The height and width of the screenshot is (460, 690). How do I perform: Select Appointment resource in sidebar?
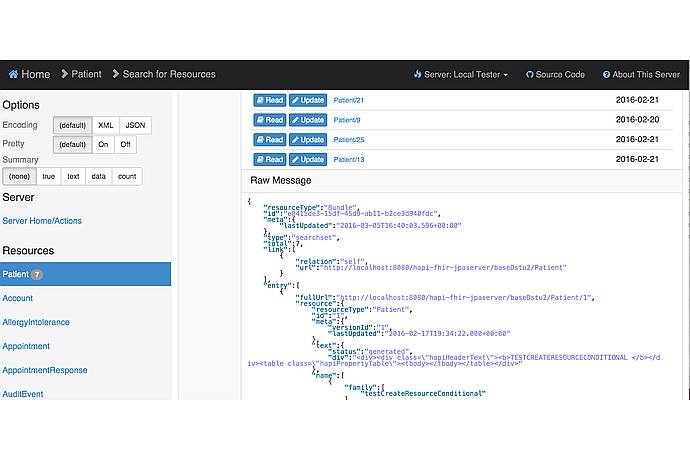26,346
